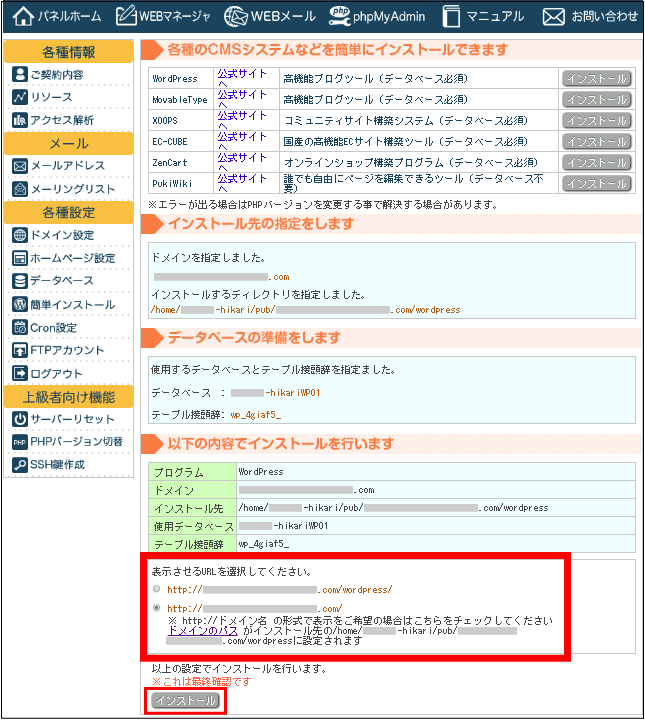Click the ご契約内容 person icon
The width and height of the screenshot is (645, 720).
(x=20, y=74)
